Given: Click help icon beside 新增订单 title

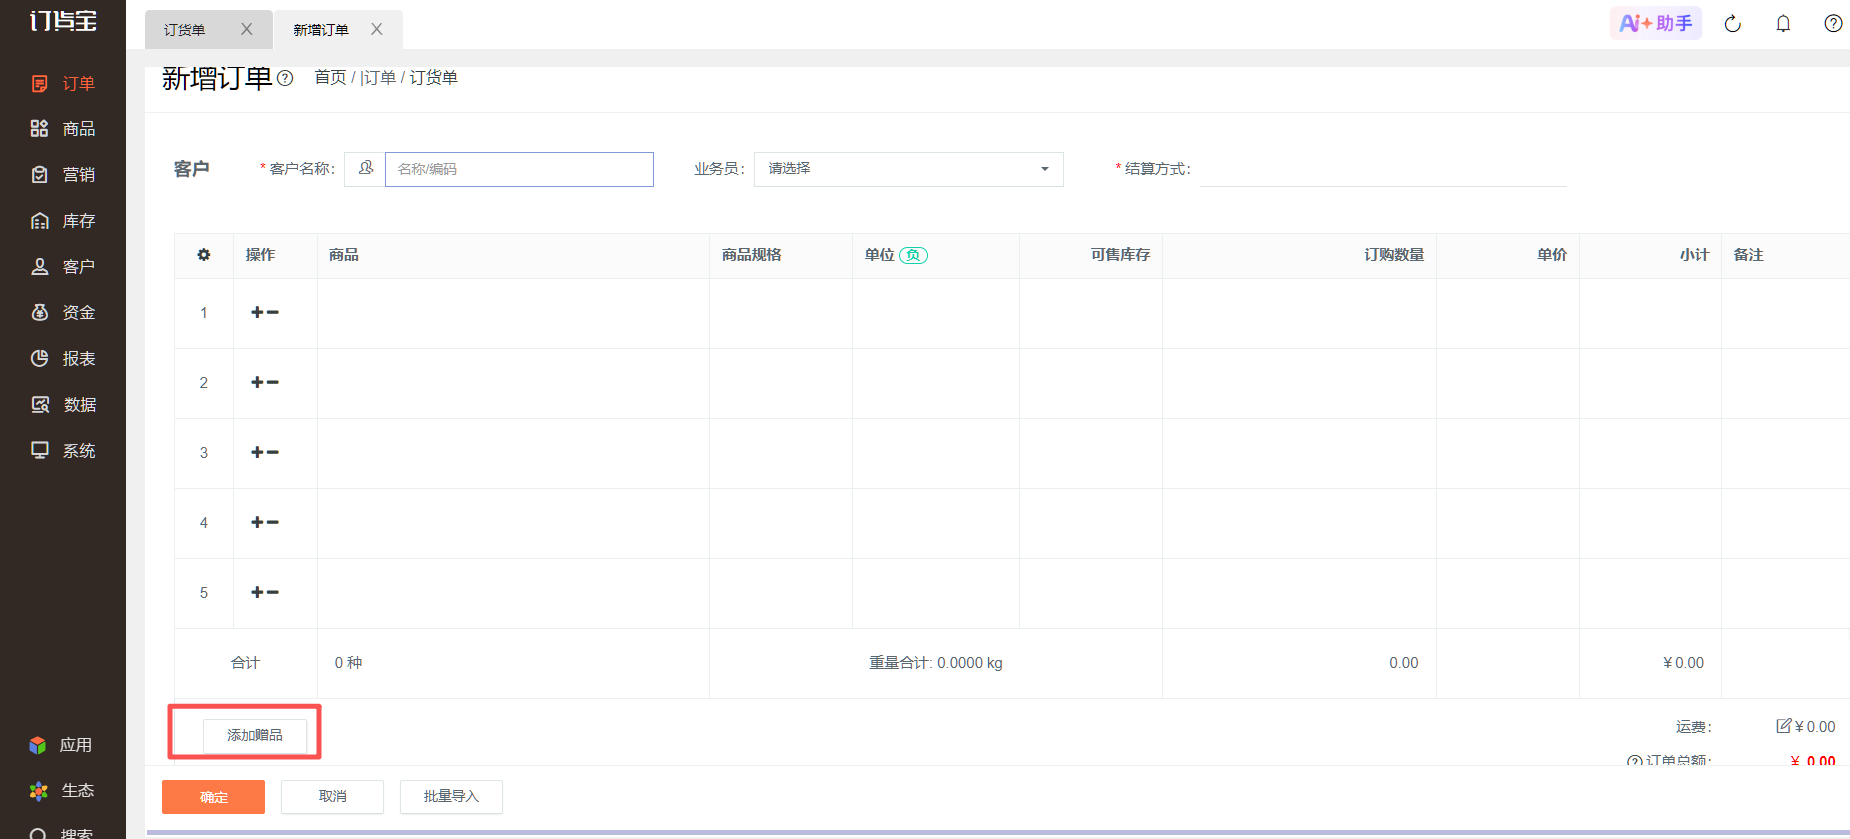Looking at the screenshot, I should (285, 78).
